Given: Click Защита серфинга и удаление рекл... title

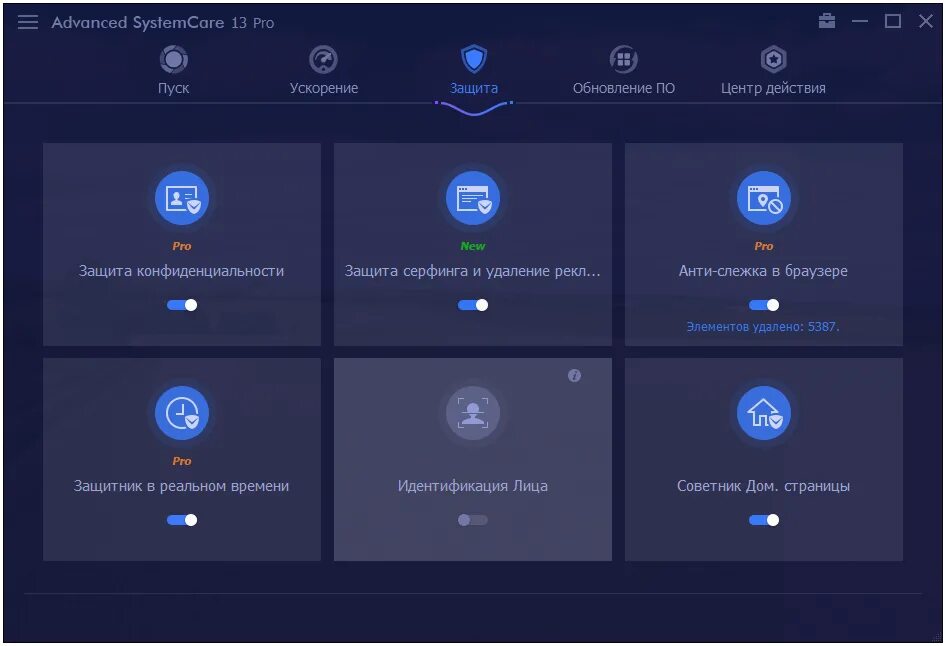Looking at the screenshot, I should (472, 271).
